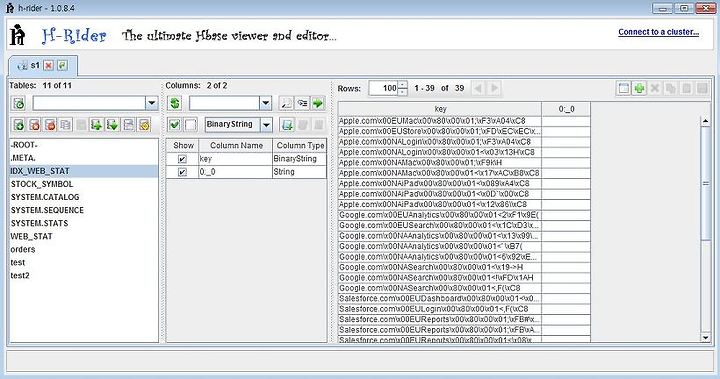Click rows table scrollbar up arrow
Image resolution: width=720 pixels, height=379 pixels.
tap(706, 121)
